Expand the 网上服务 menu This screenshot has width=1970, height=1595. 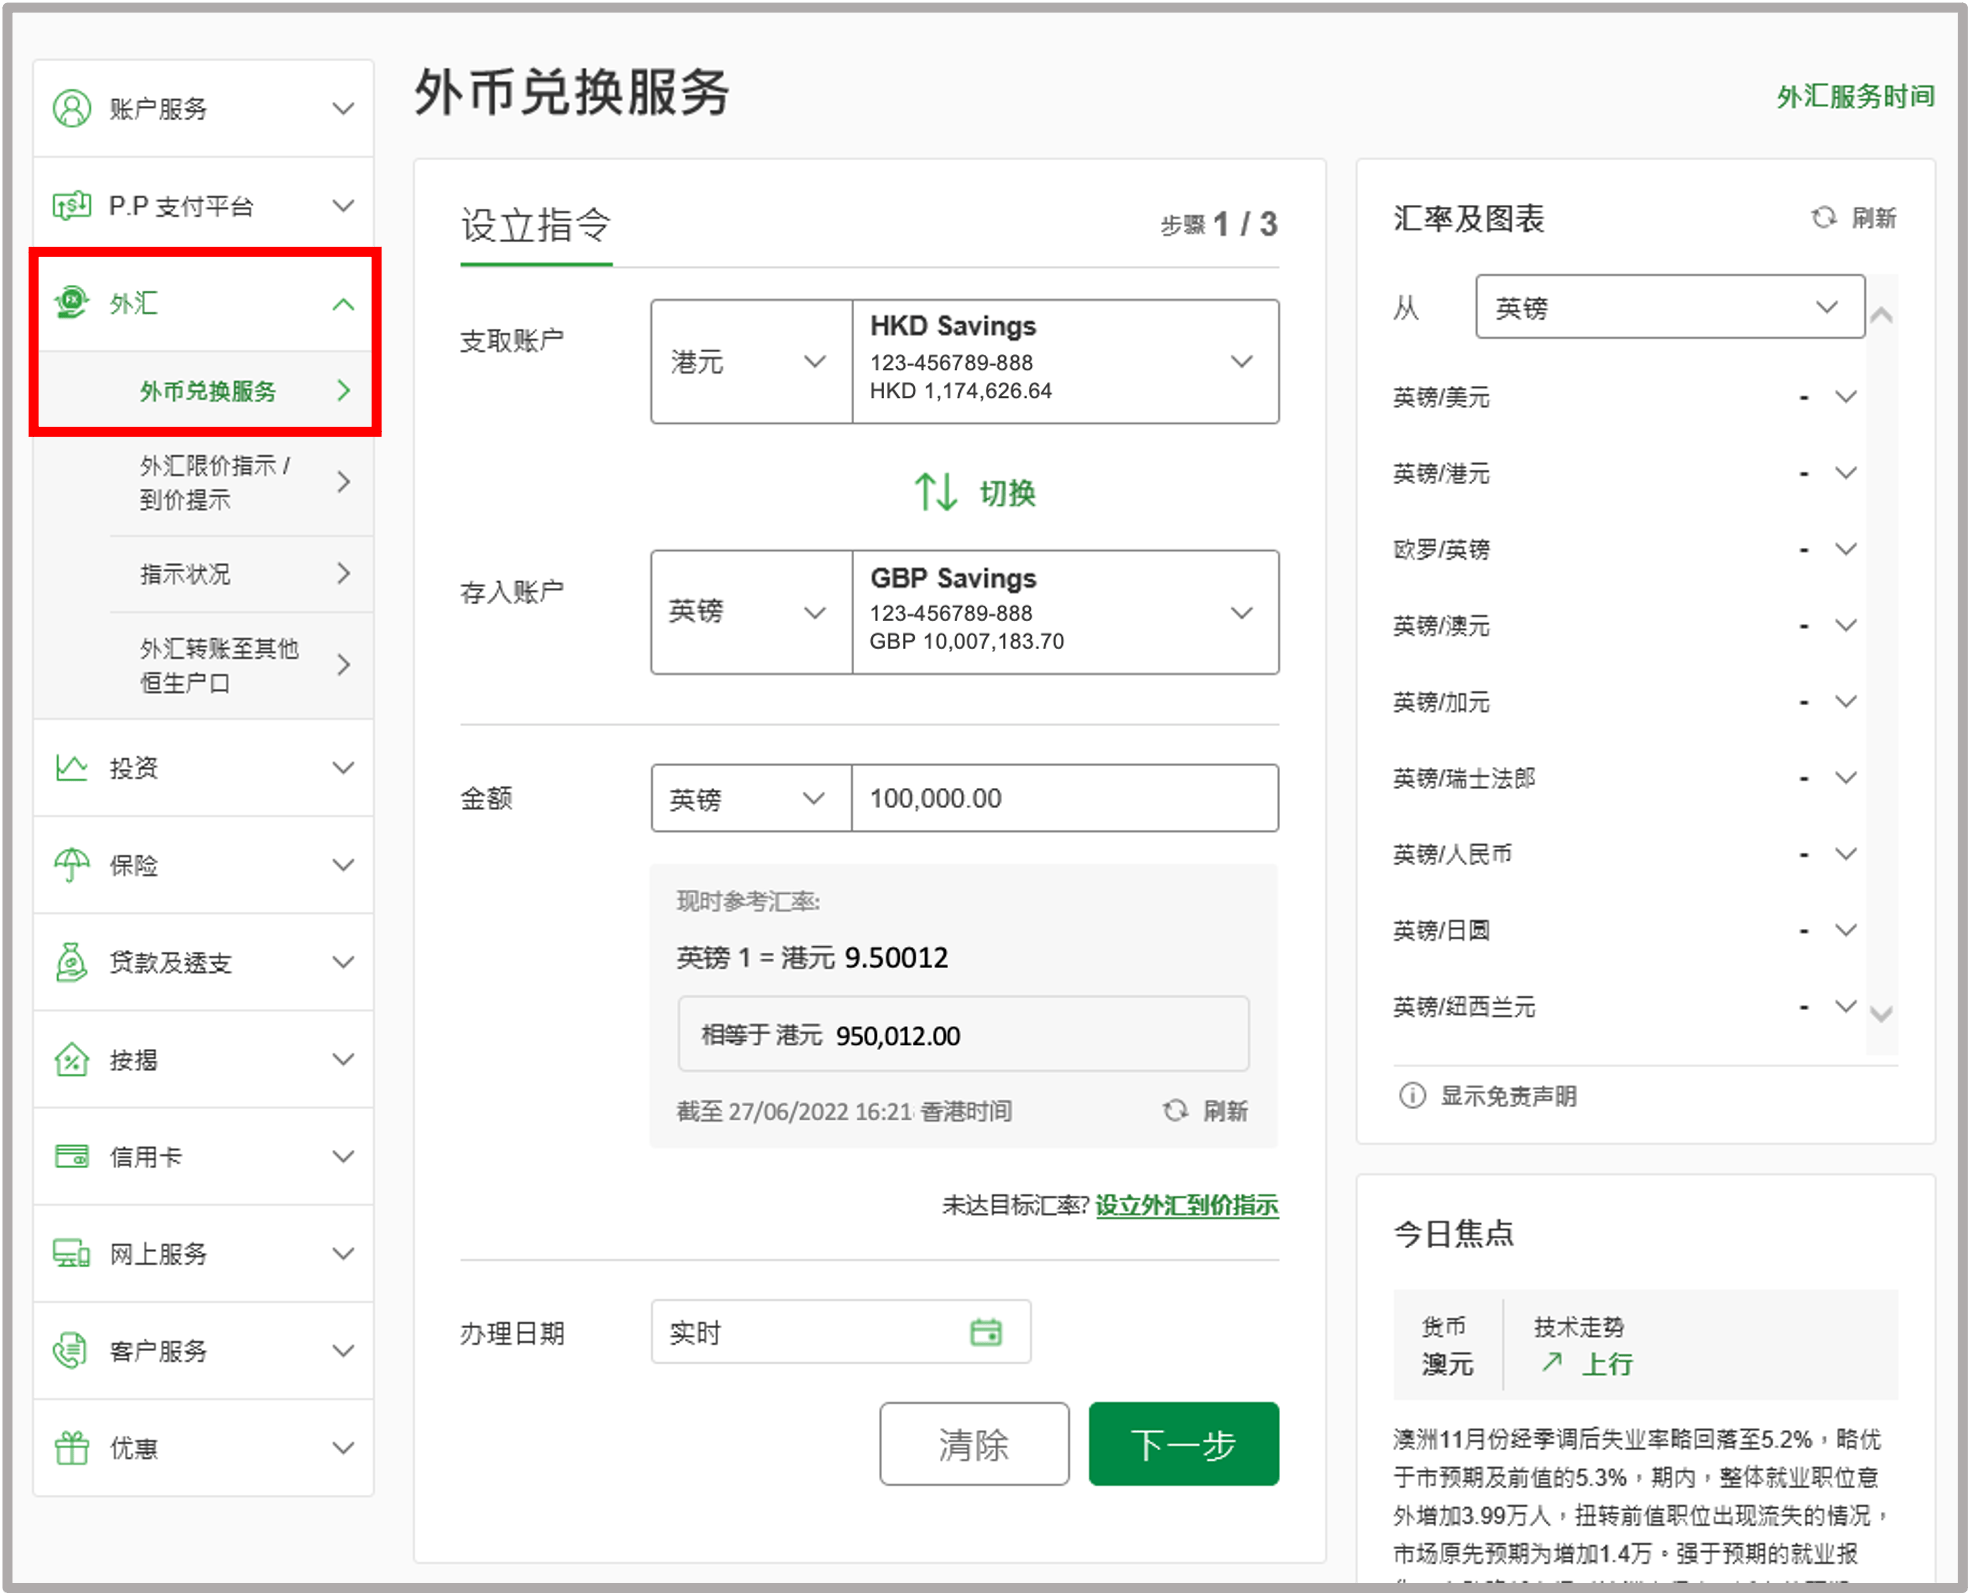click(x=343, y=1253)
